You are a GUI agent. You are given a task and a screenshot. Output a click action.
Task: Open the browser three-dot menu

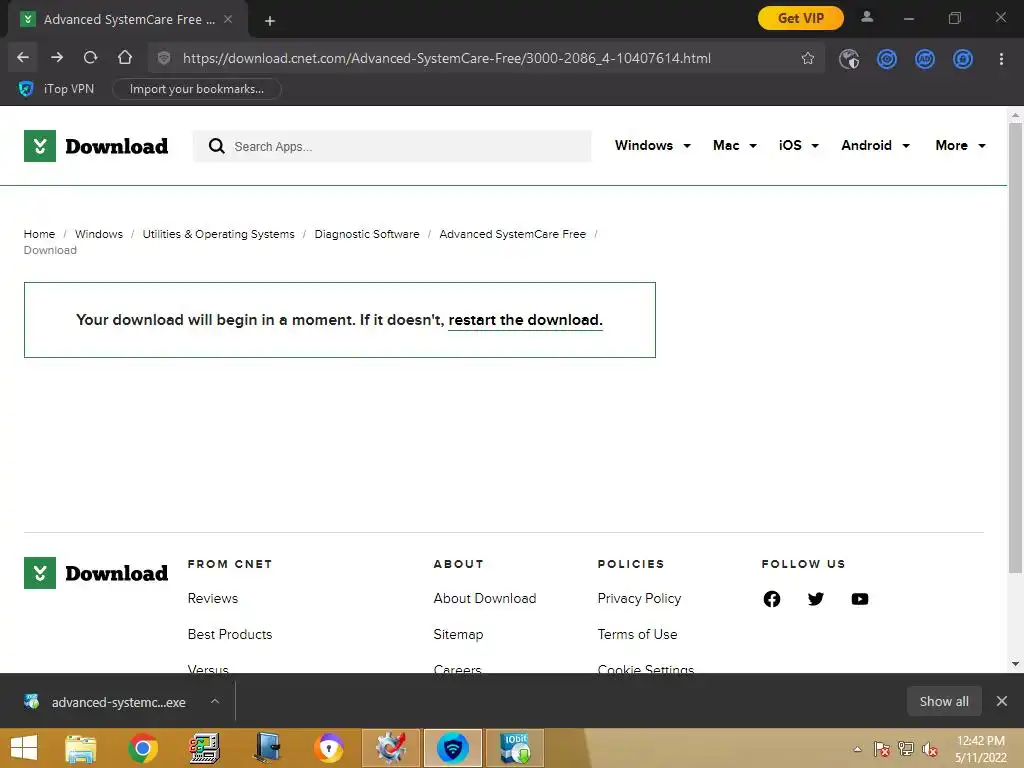coord(1001,59)
